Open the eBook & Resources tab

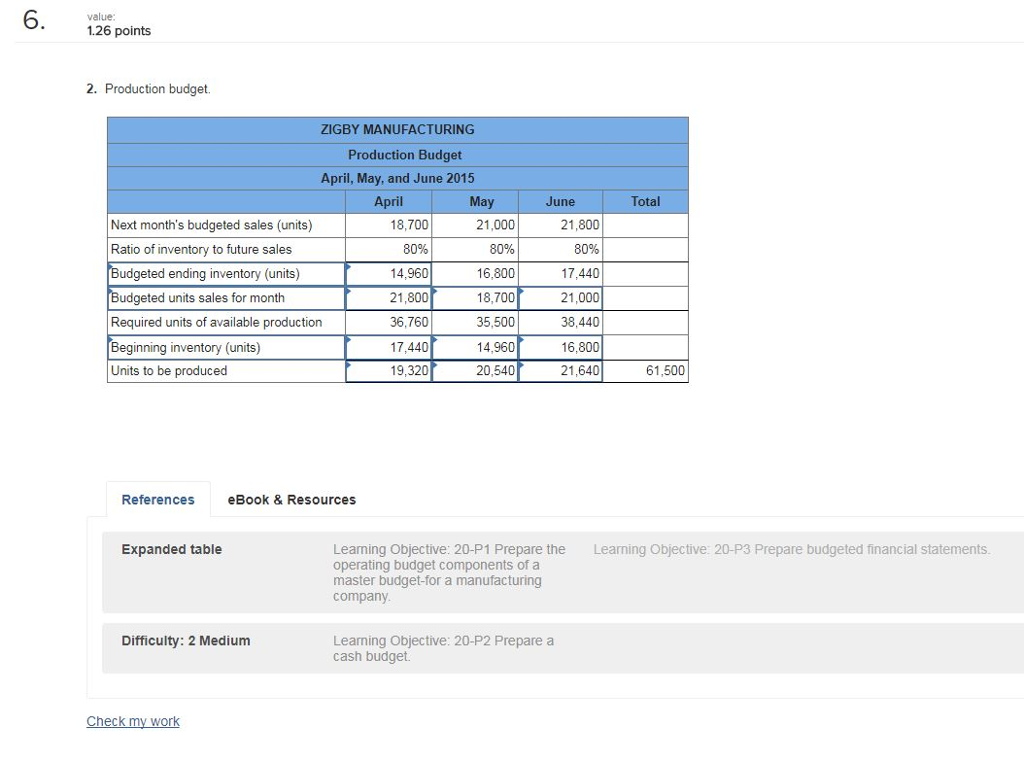tap(291, 499)
